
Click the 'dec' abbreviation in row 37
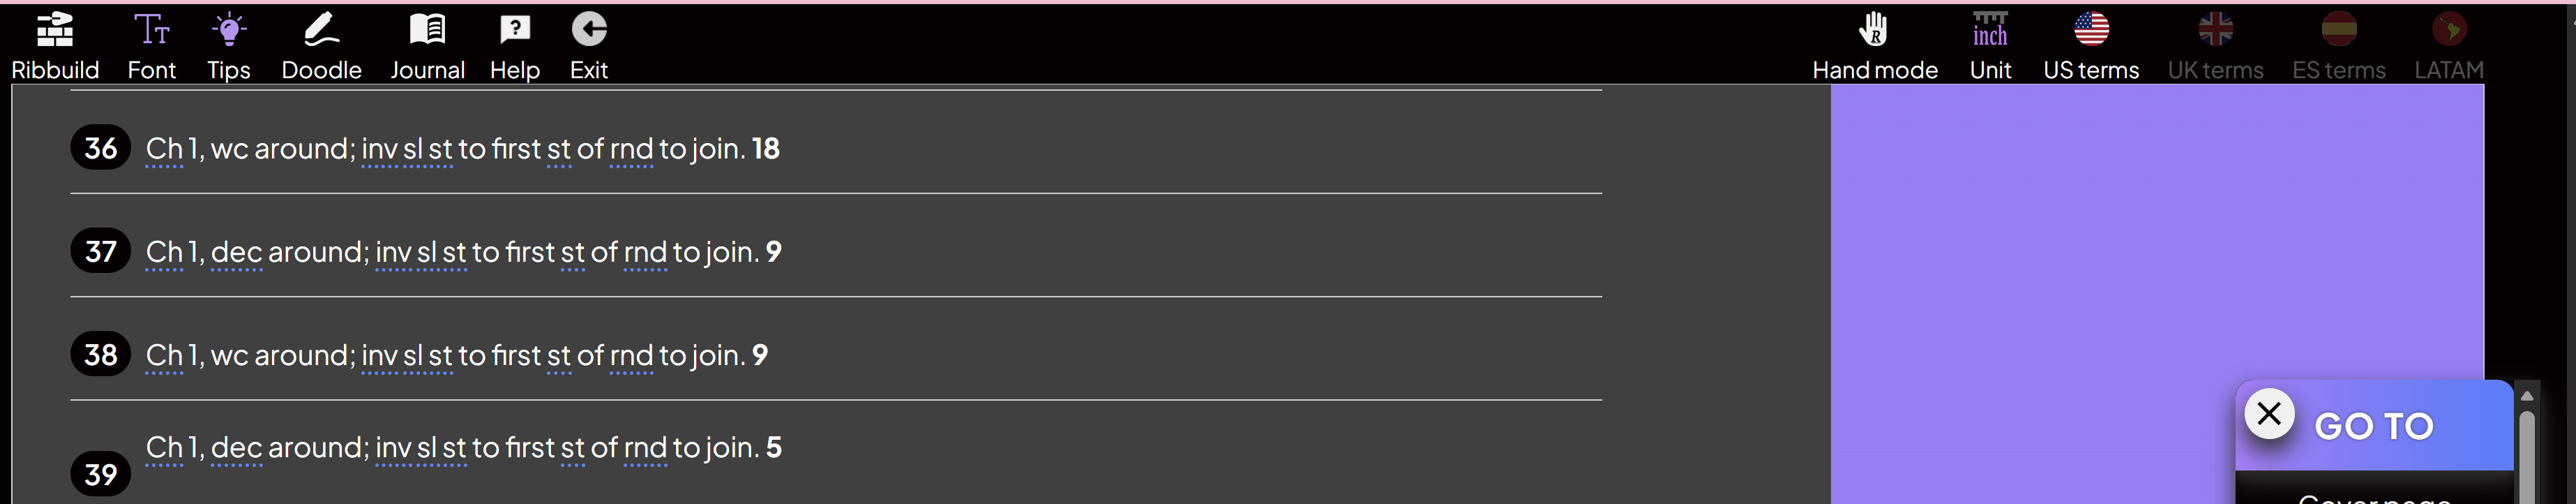click(237, 252)
